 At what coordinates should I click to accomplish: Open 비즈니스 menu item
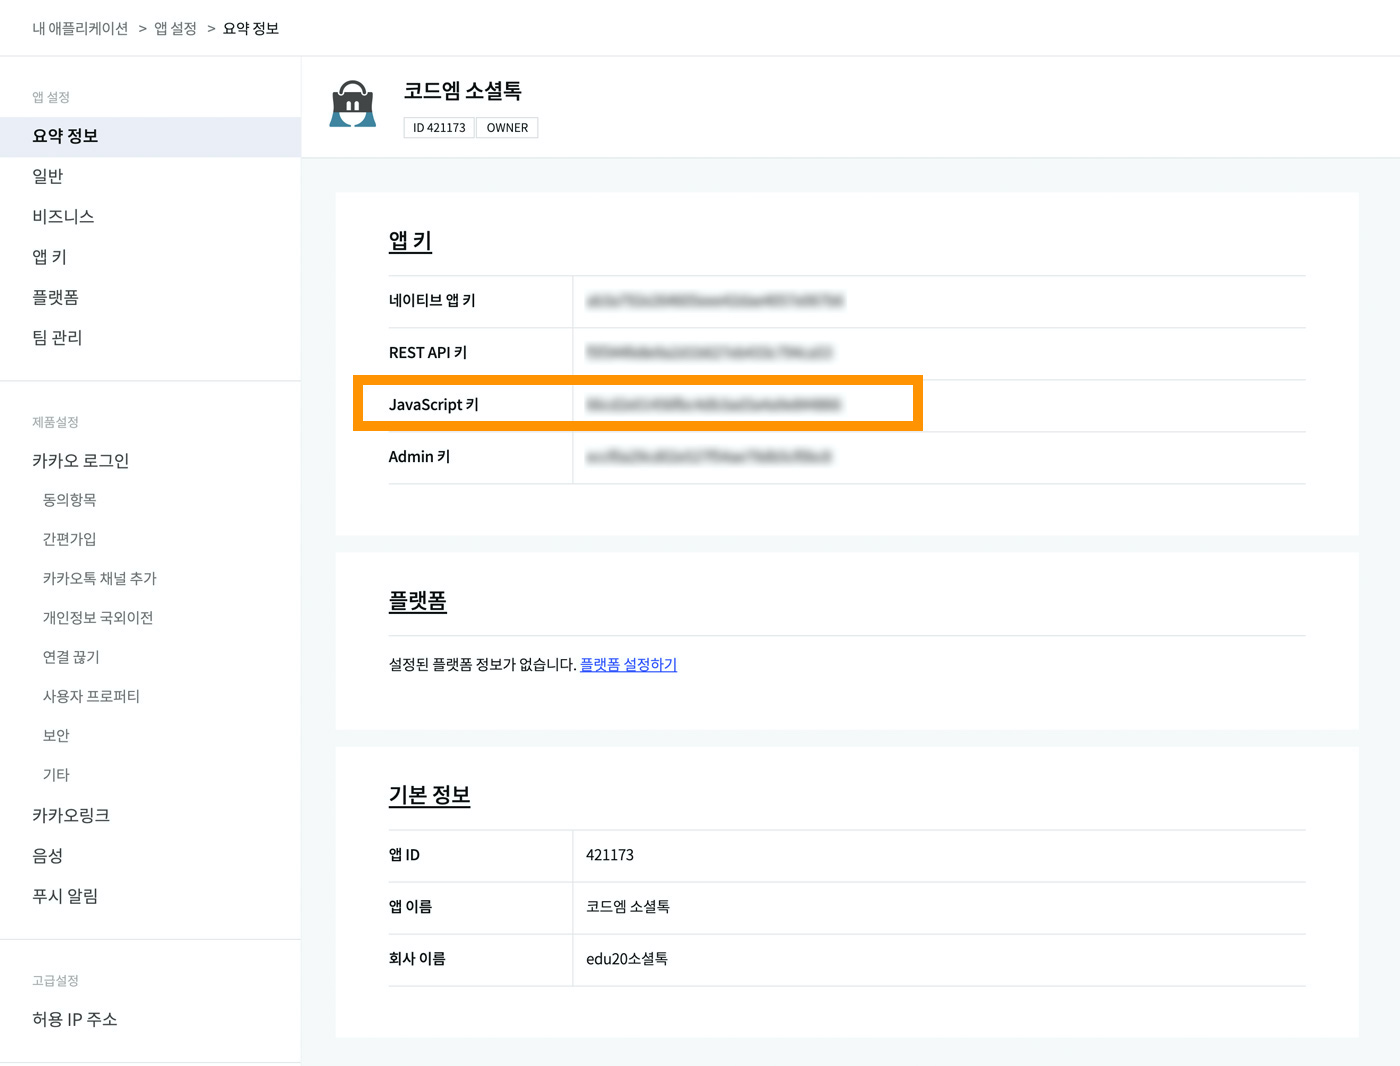[x=63, y=216]
